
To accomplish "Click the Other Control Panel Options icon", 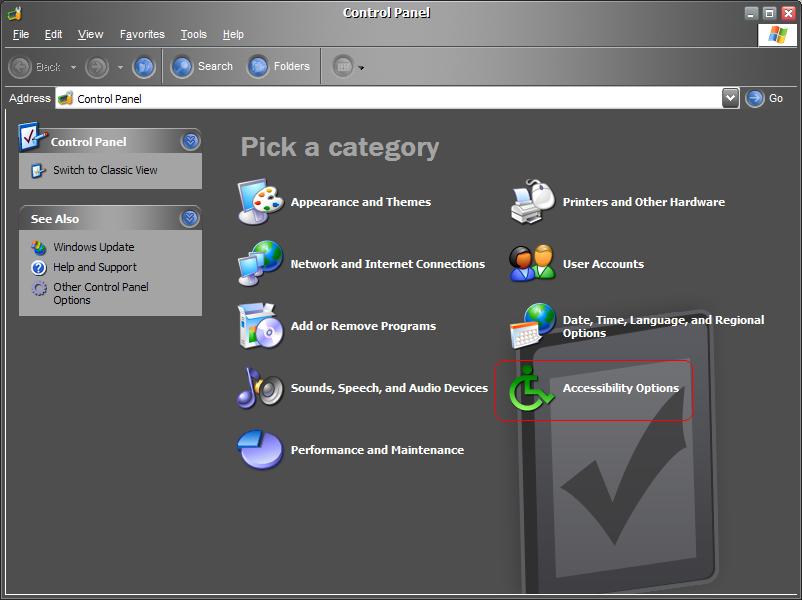I will coord(39,288).
